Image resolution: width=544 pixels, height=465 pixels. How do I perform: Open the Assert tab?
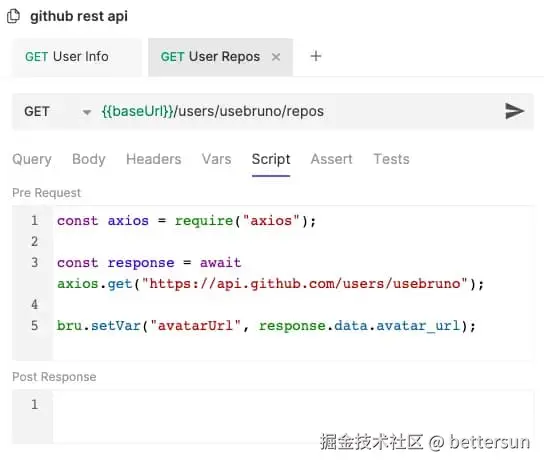(331, 159)
